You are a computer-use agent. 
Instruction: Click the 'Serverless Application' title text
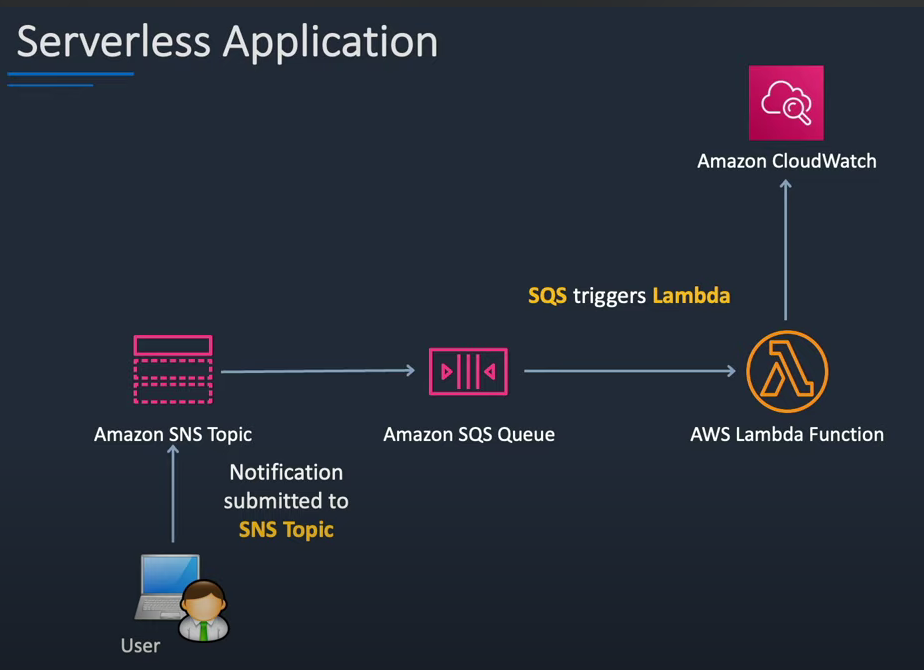coord(226,41)
